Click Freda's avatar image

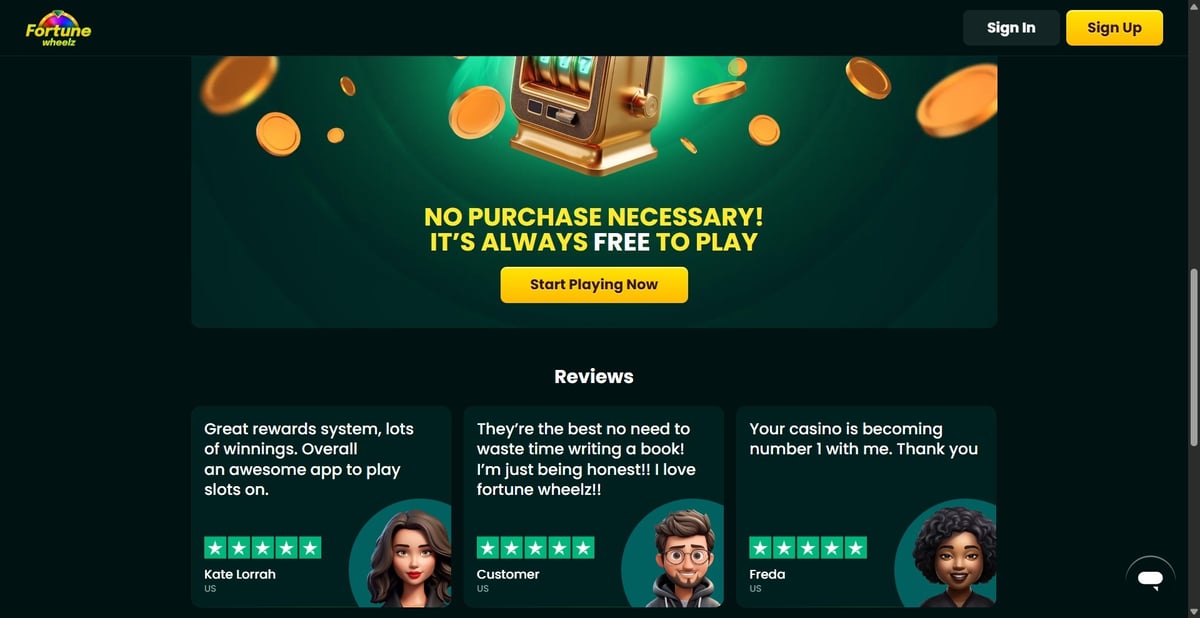click(945, 553)
